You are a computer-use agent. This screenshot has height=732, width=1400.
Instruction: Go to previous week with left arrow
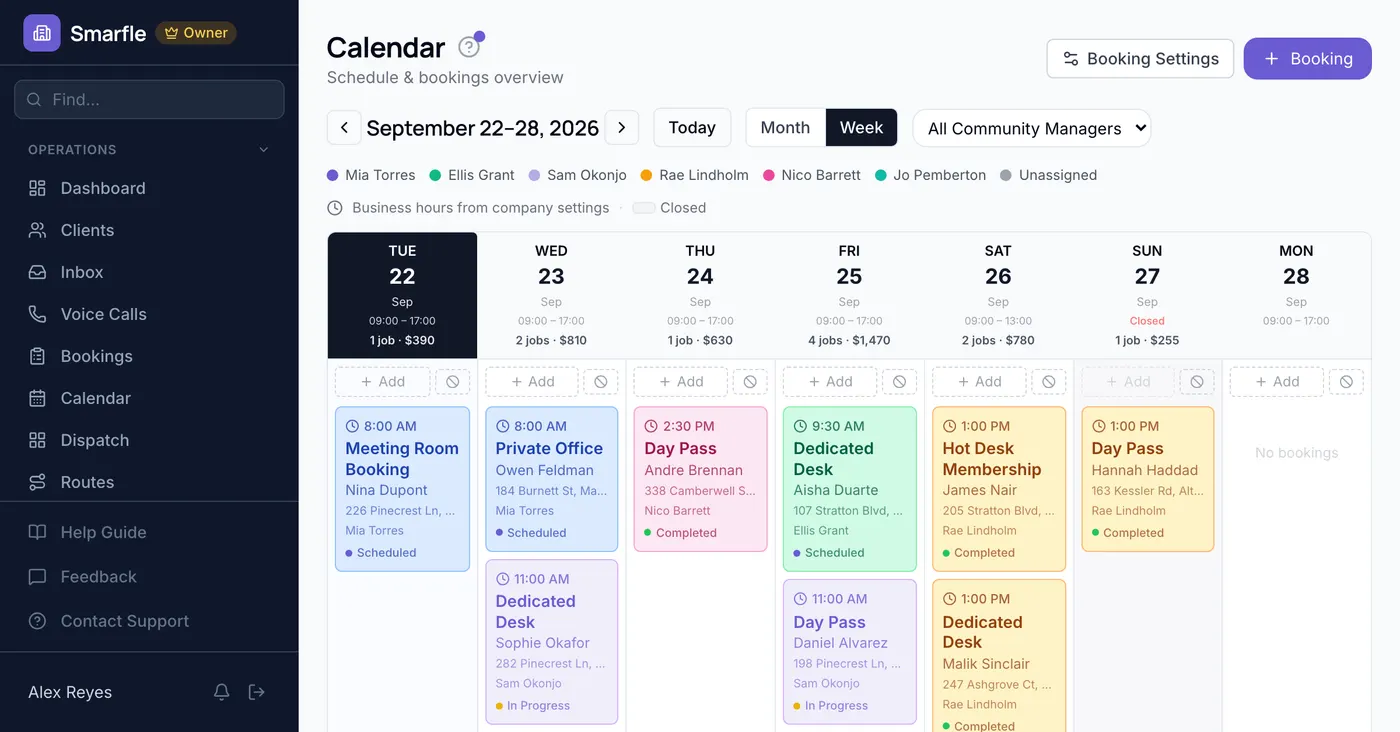[x=344, y=128]
